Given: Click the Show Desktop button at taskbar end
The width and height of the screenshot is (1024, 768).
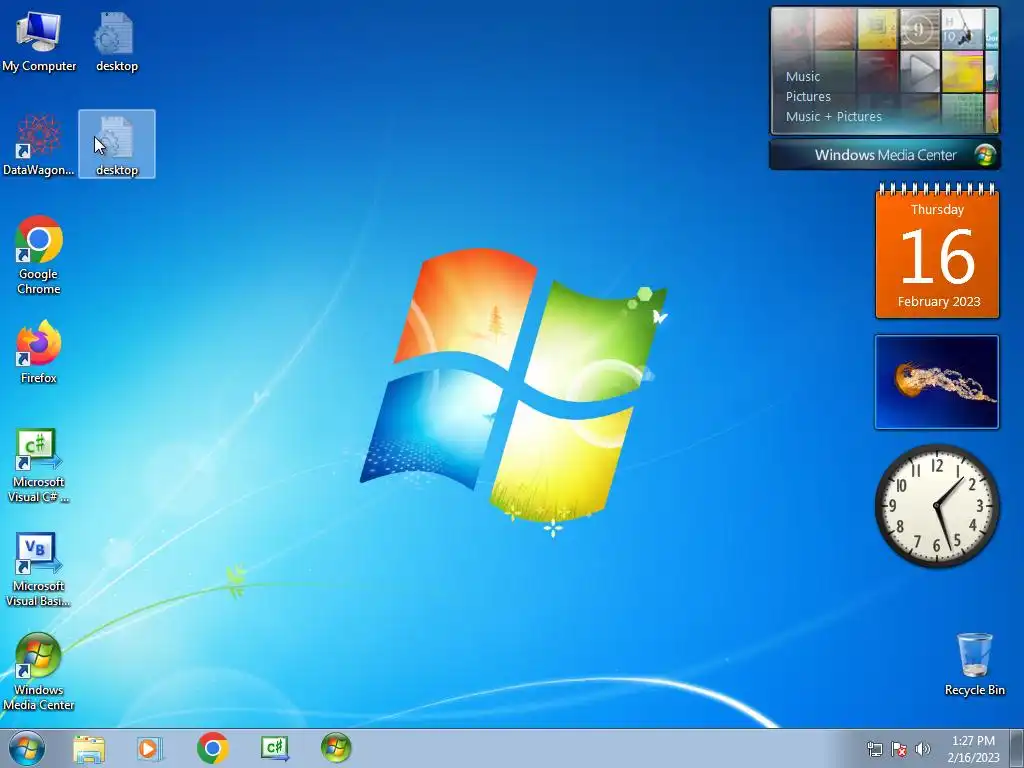Looking at the screenshot, I should point(1016,748).
